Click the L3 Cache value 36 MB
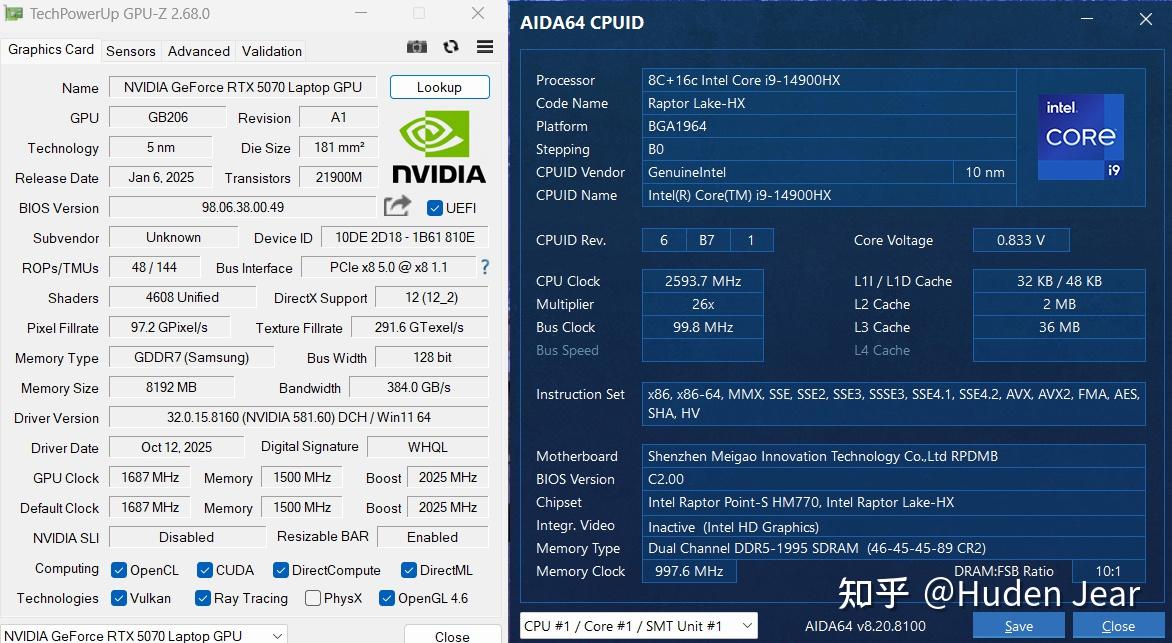The width and height of the screenshot is (1172, 643). (x=1059, y=327)
